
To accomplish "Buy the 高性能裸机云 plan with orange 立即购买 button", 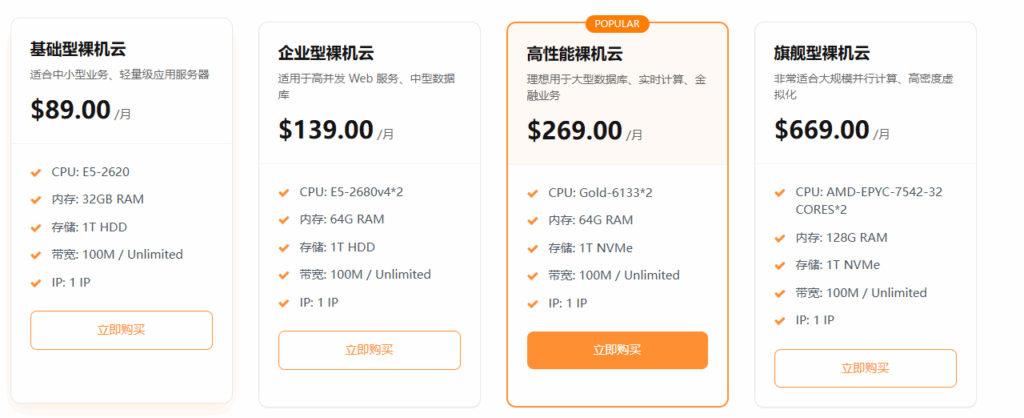I will point(617,350).
